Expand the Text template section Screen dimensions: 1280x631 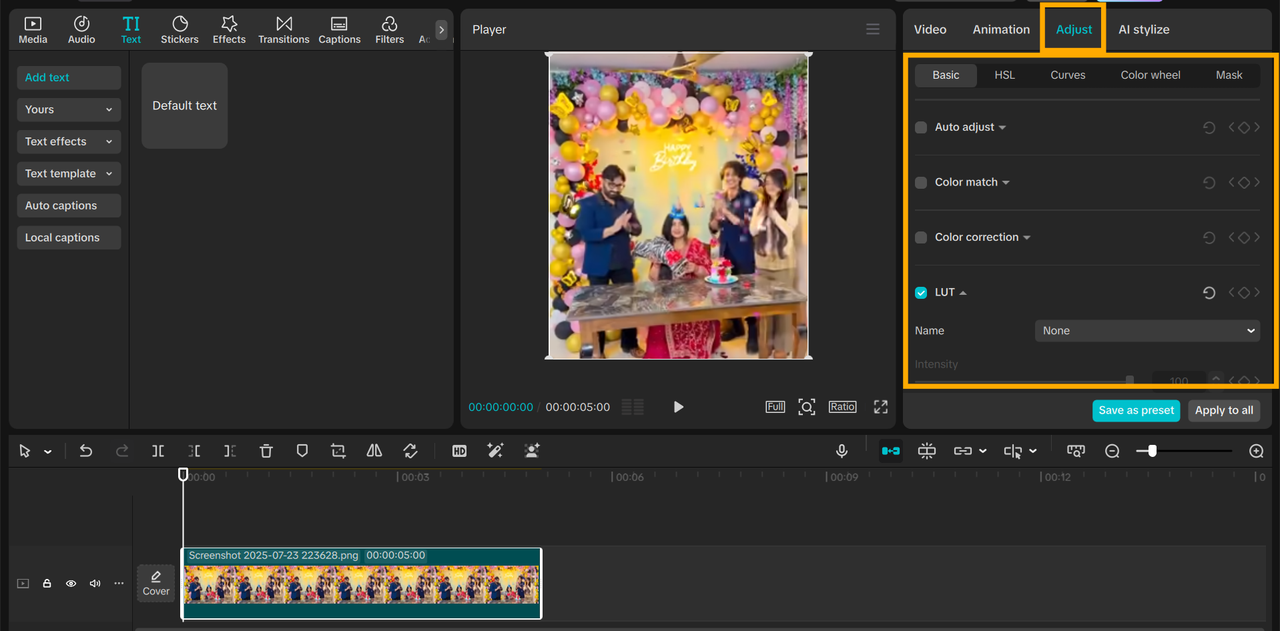click(x=68, y=174)
